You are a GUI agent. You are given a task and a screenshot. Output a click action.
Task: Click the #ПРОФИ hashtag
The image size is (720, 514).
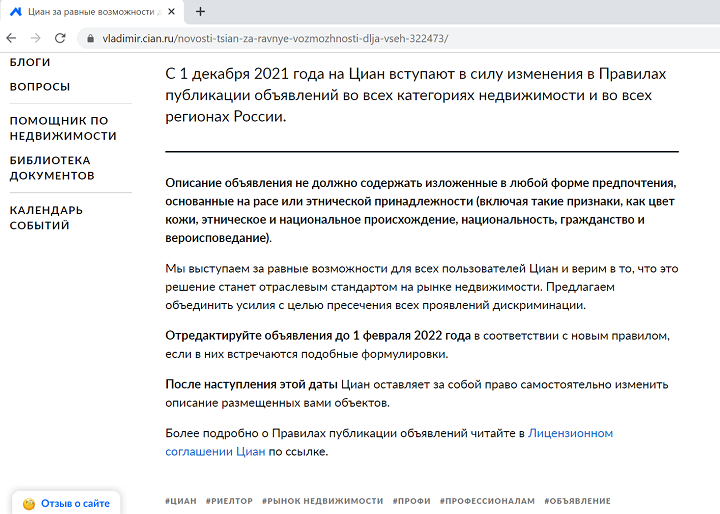click(411, 501)
